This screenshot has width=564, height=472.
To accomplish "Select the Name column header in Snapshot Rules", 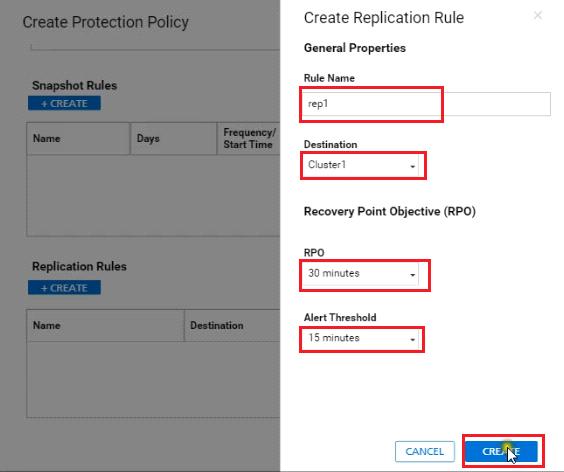I will 78,139.
